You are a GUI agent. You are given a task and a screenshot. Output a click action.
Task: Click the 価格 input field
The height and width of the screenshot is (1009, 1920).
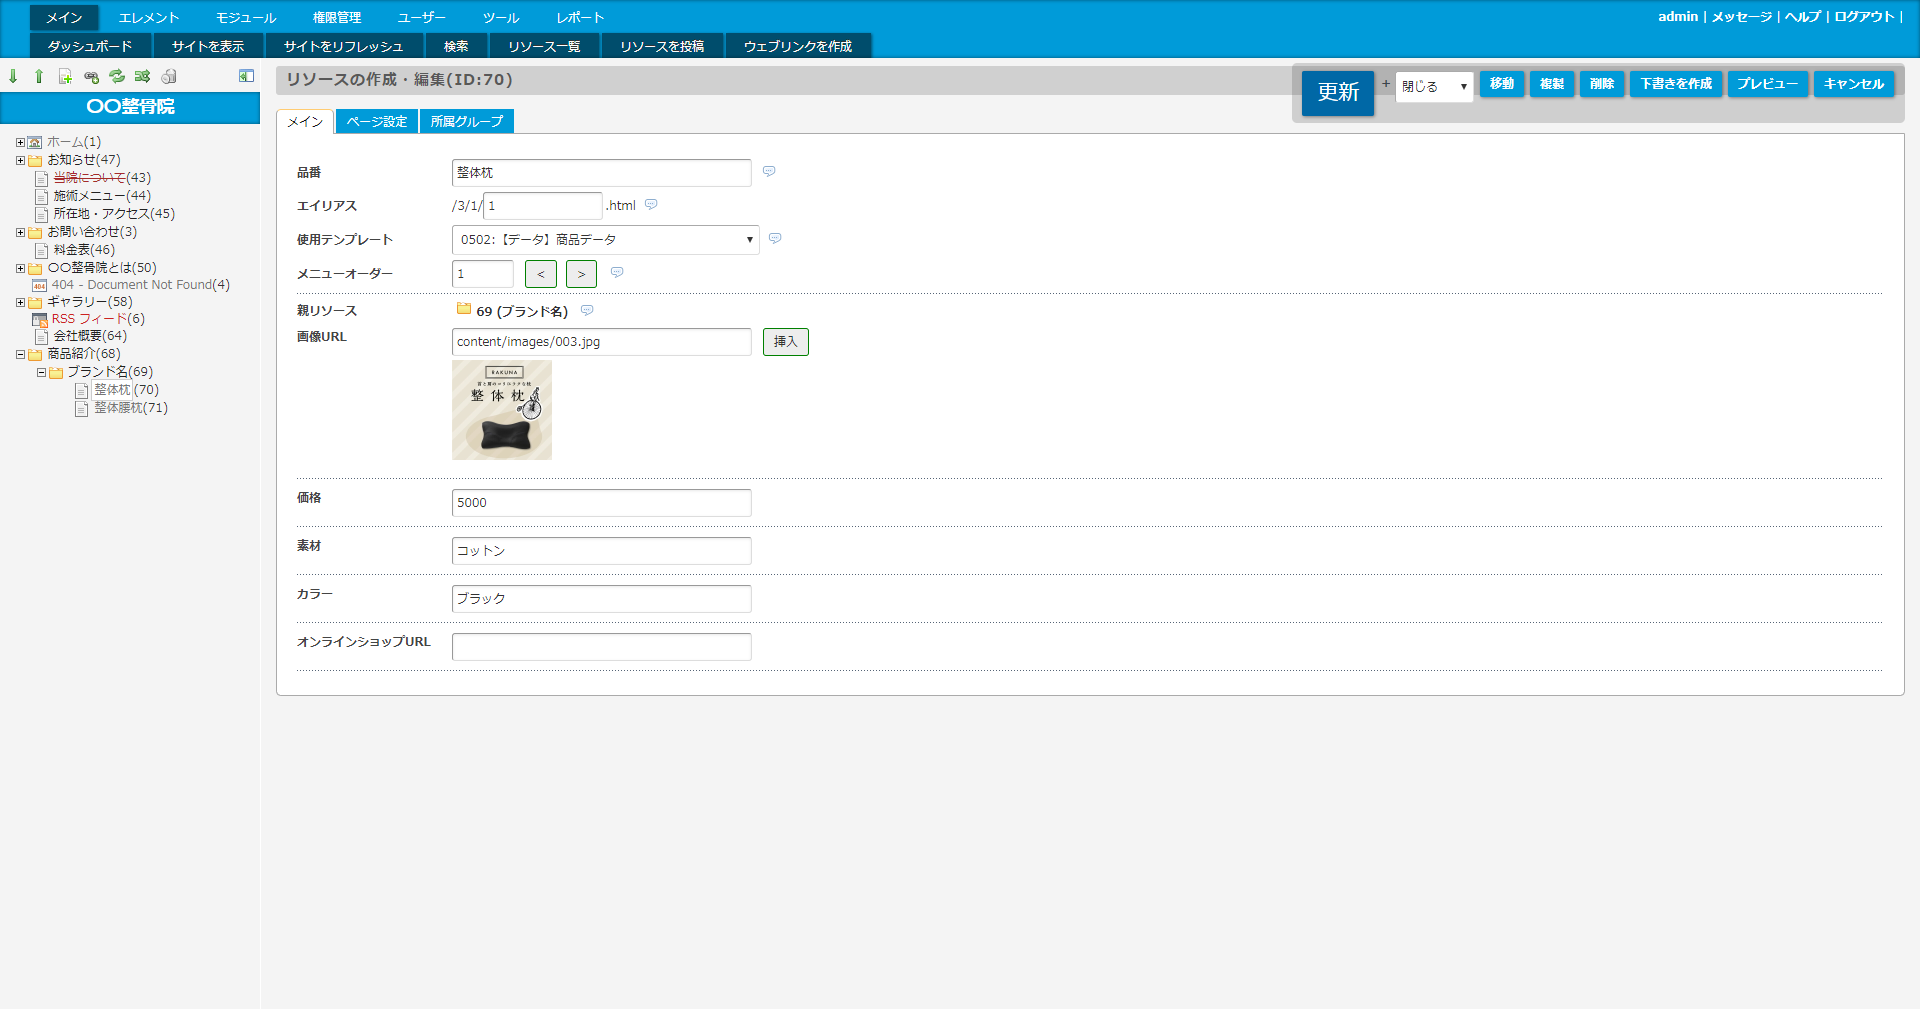click(601, 503)
